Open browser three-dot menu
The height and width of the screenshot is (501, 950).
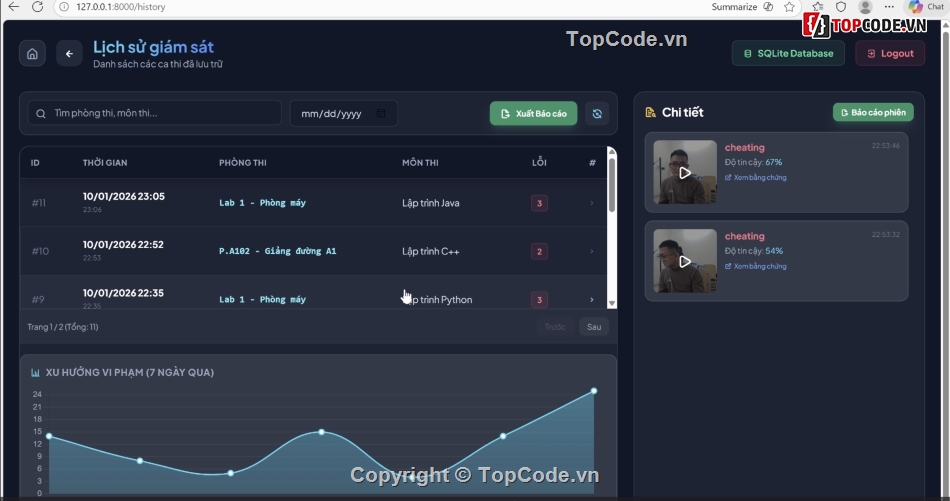coord(889,7)
